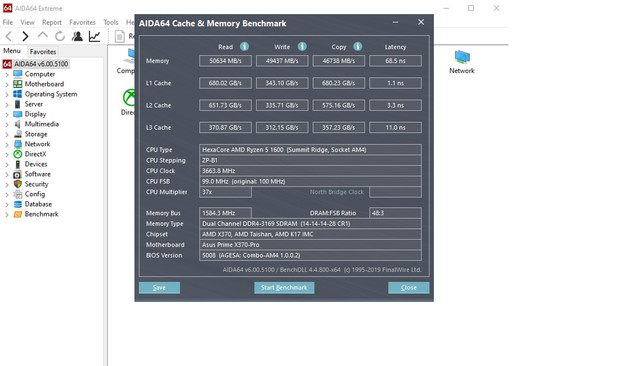Expand the Benchmark tree node

click(x=7, y=214)
